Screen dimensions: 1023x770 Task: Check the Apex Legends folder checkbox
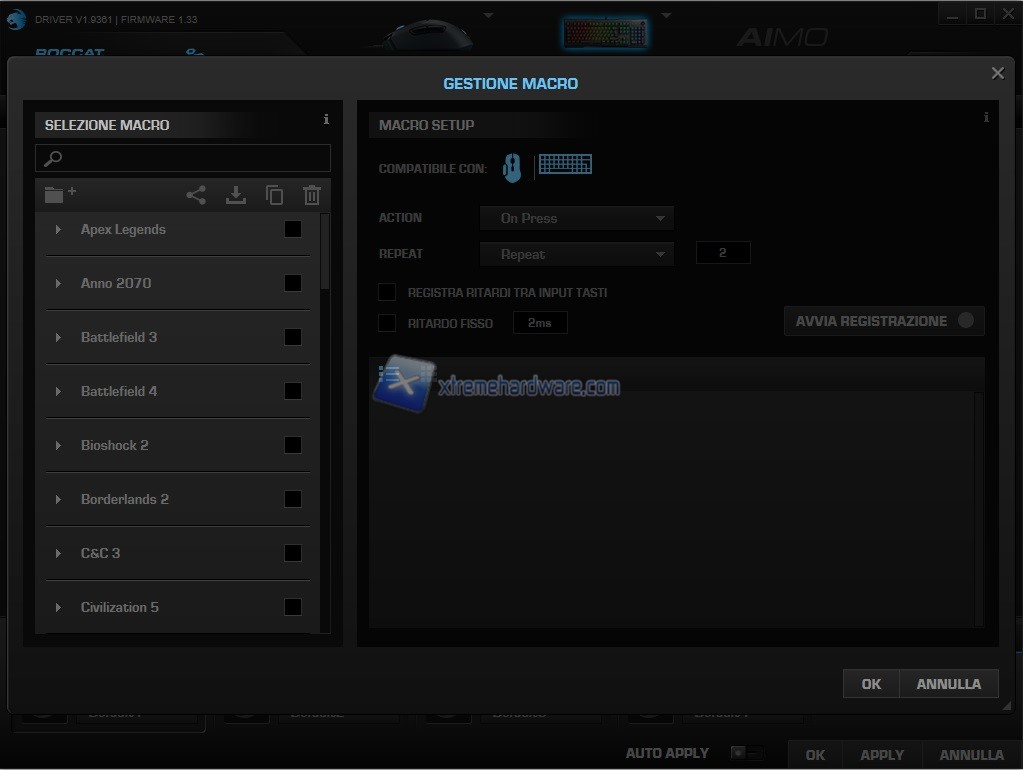point(293,229)
